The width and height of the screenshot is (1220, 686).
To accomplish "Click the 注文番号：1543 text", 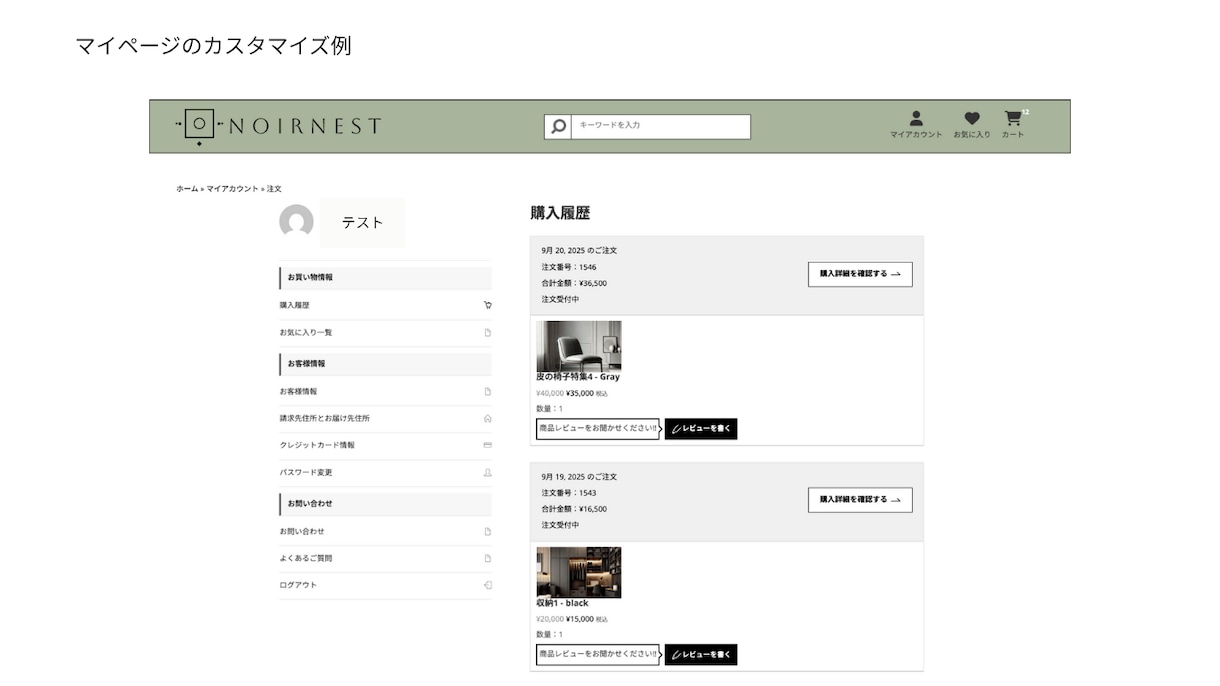I will [x=569, y=493].
